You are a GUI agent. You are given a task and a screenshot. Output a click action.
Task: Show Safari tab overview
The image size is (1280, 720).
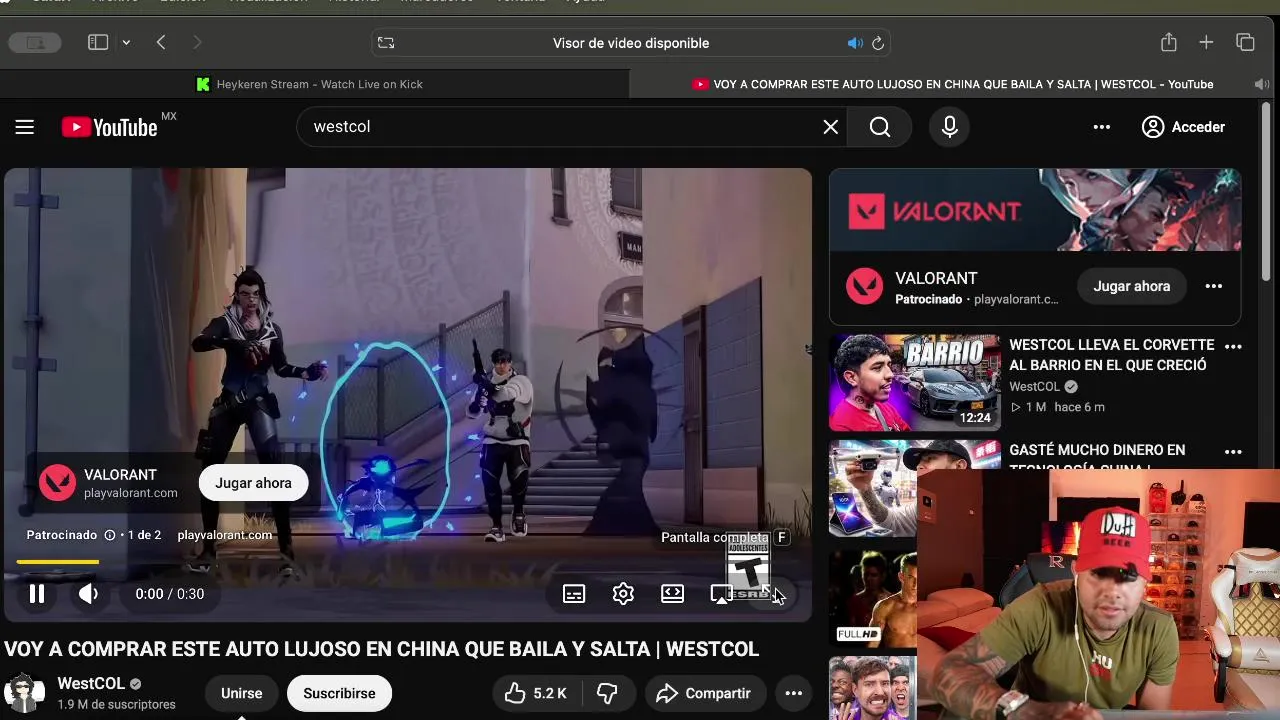click(x=1245, y=43)
